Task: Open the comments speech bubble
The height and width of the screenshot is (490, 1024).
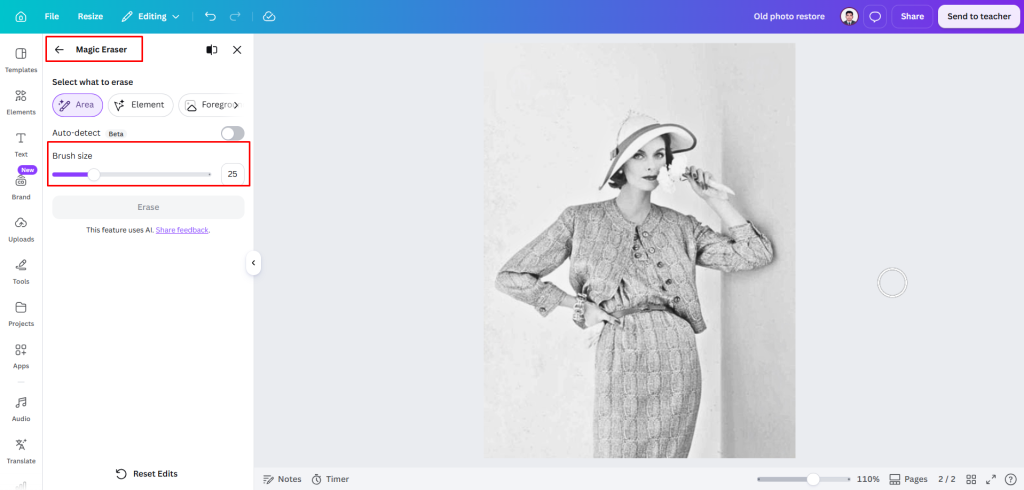Action: pyautogui.click(x=875, y=16)
